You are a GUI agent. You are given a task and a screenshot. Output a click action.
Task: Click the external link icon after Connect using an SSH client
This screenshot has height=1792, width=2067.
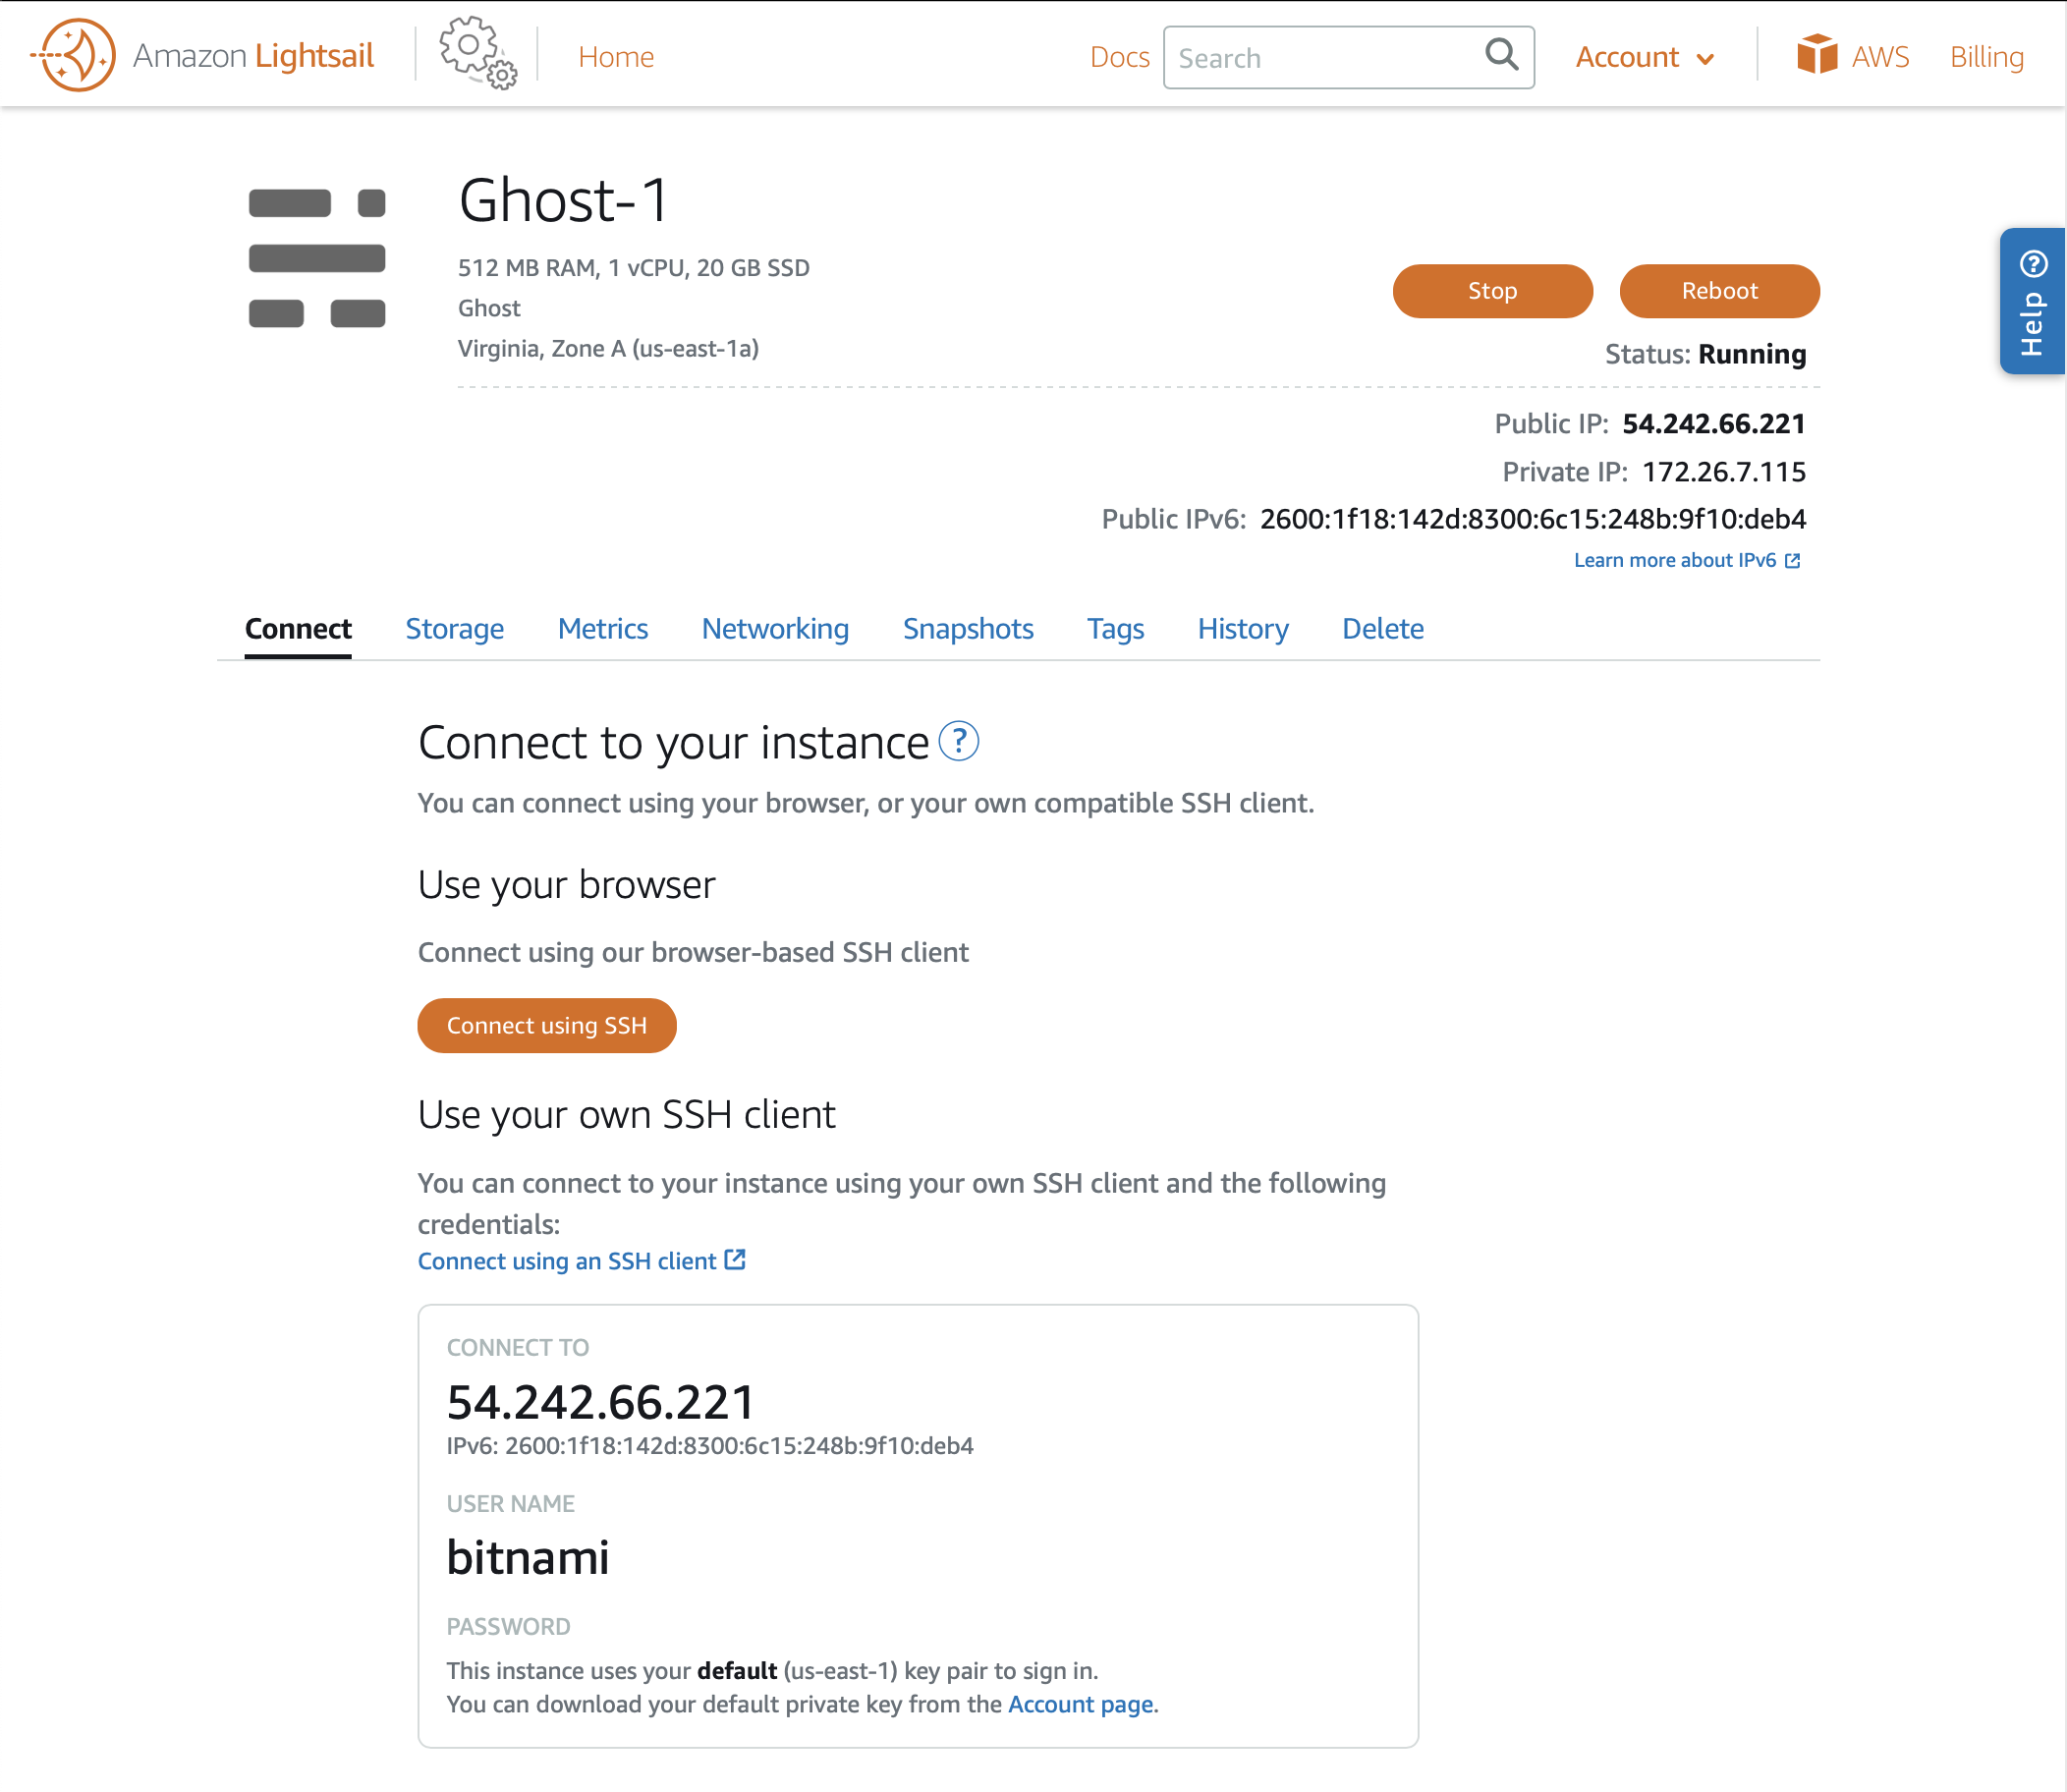coord(736,1260)
